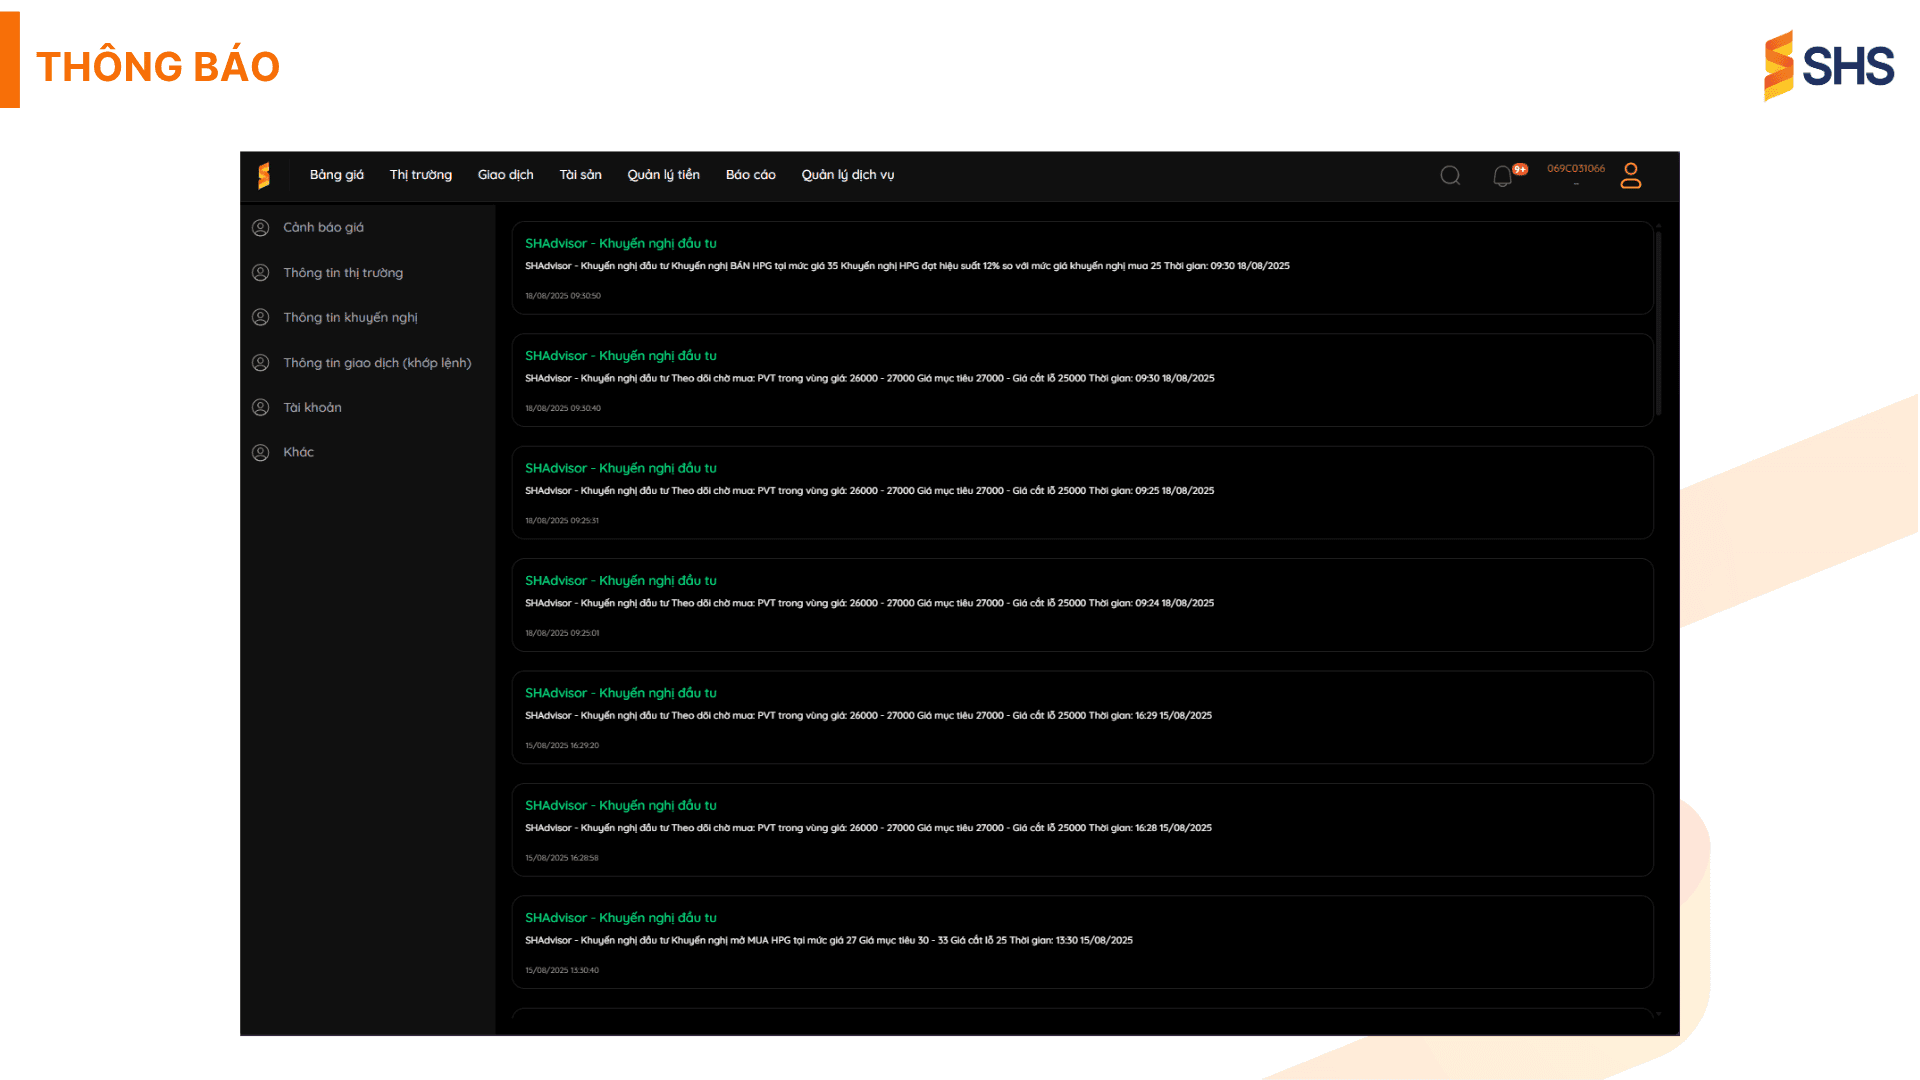Select Thông tin giao dịch (khớp lệnh)
Image resolution: width=1920 pixels, height=1080 pixels.
377,363
